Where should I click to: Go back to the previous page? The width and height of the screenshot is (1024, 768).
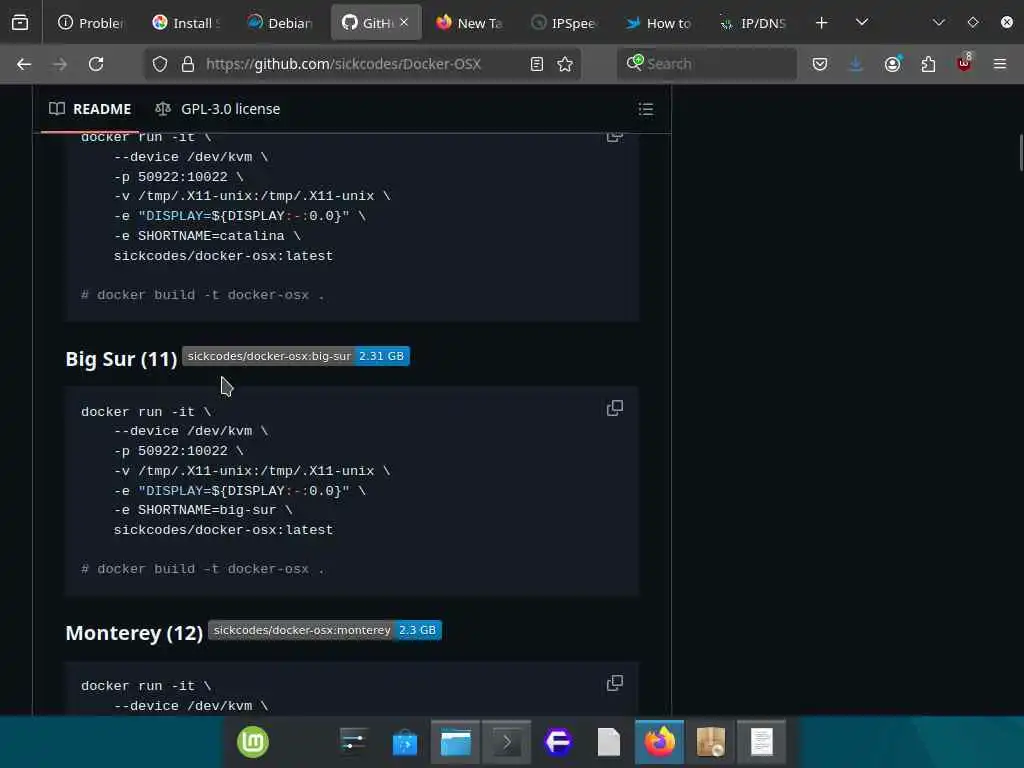24,64
